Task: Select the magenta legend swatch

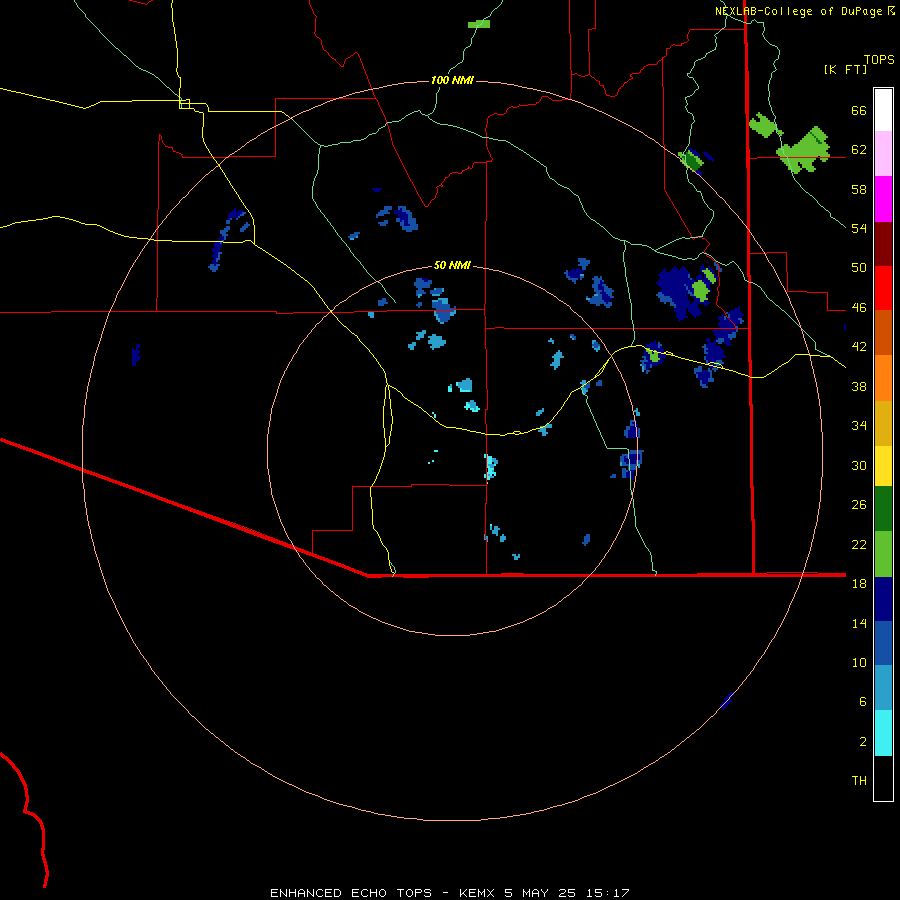Action: 883,199
